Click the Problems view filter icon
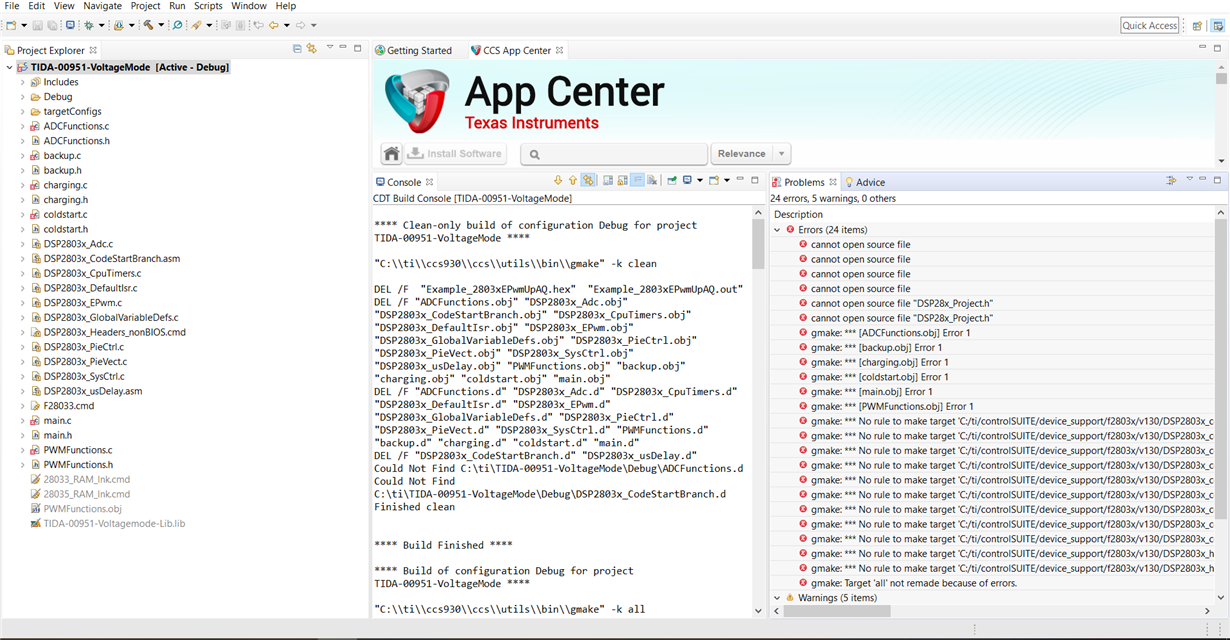 coord(1170,180)
